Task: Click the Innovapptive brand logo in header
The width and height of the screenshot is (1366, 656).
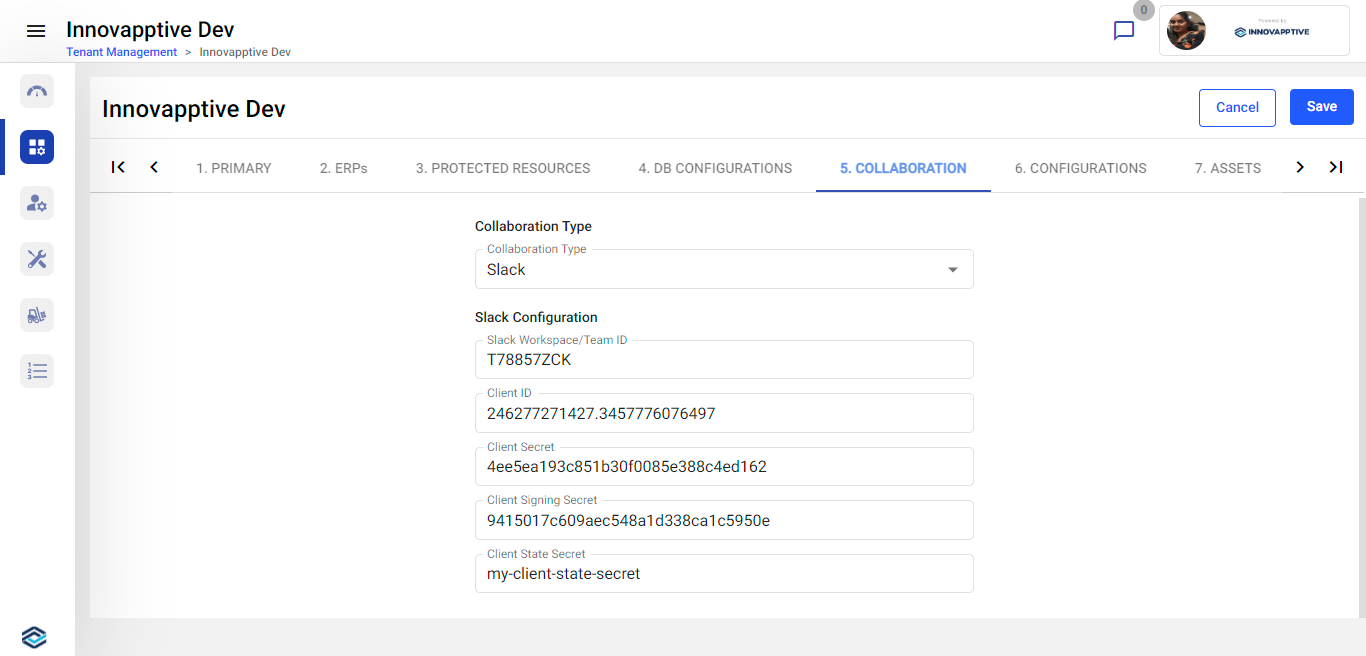Action: tap(1272, 30)
